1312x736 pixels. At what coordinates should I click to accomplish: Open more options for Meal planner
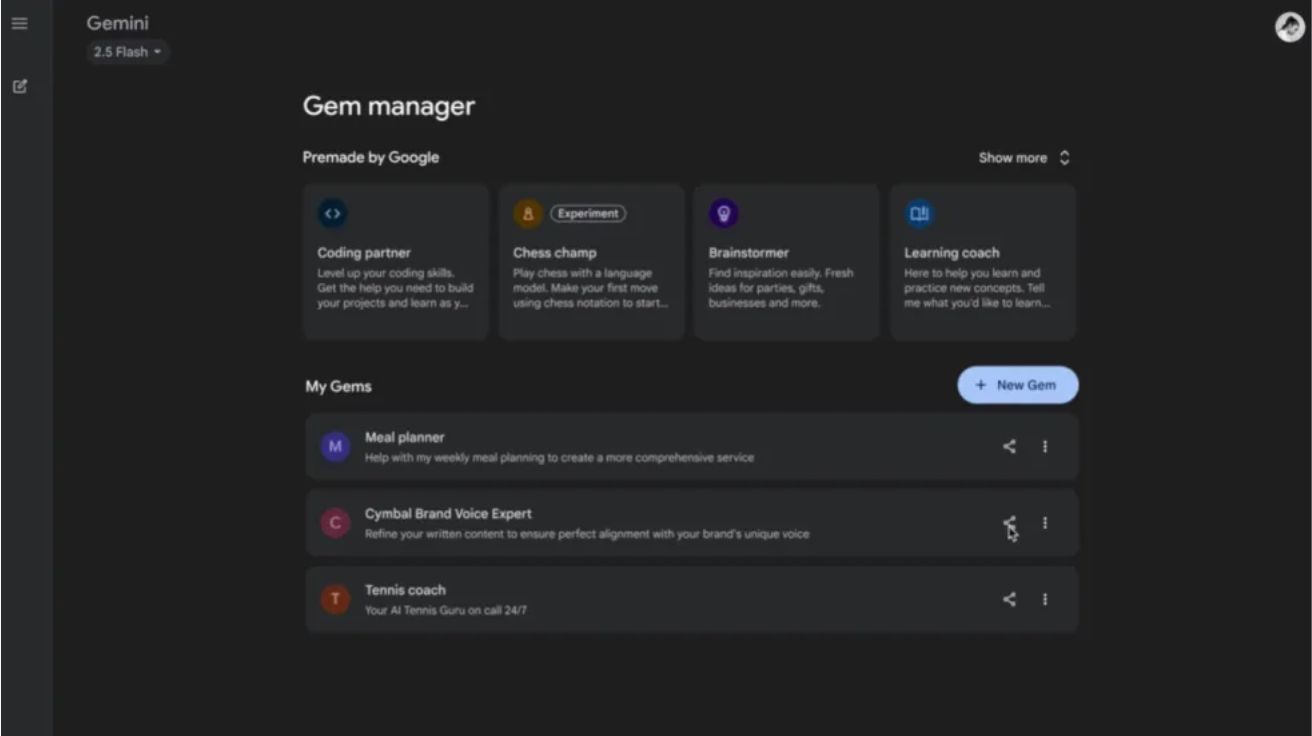1045,446
